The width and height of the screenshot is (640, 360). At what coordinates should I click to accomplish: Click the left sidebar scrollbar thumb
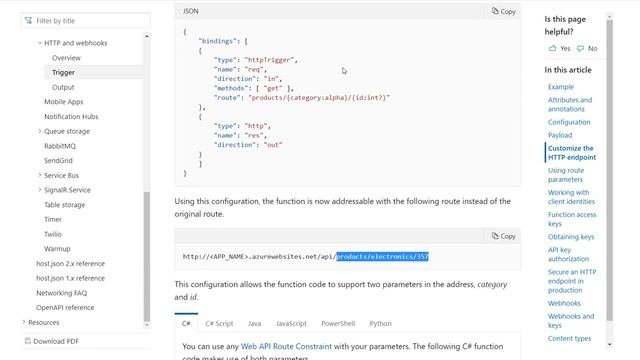click(x=147, y=256)
